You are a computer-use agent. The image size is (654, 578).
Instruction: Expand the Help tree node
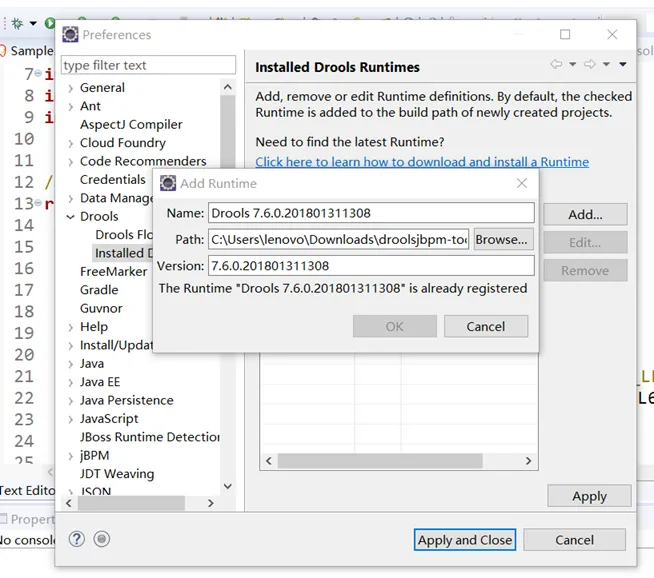70,327
